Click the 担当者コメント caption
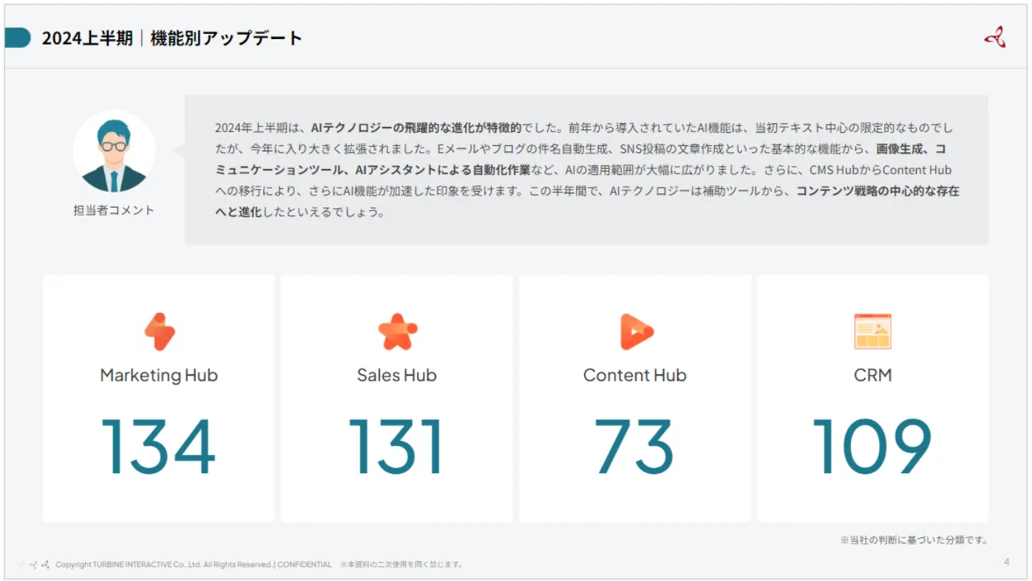 point(114,210)
